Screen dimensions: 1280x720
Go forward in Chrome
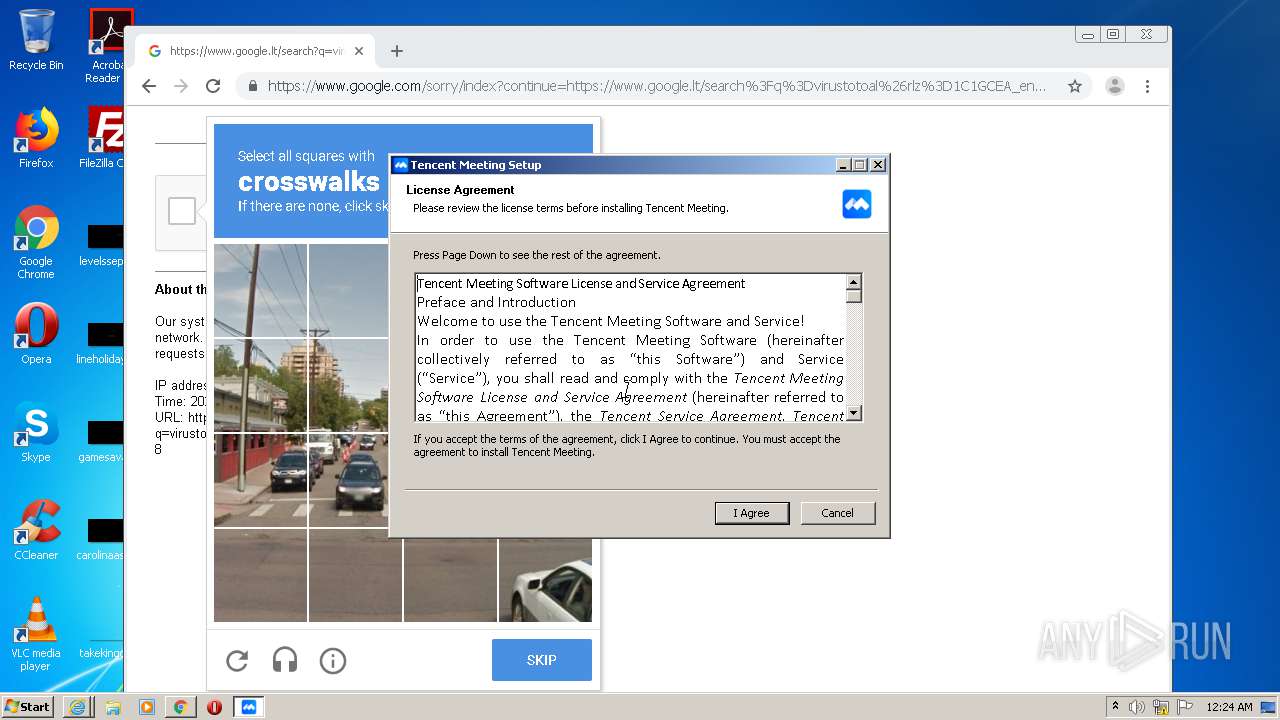181,86
